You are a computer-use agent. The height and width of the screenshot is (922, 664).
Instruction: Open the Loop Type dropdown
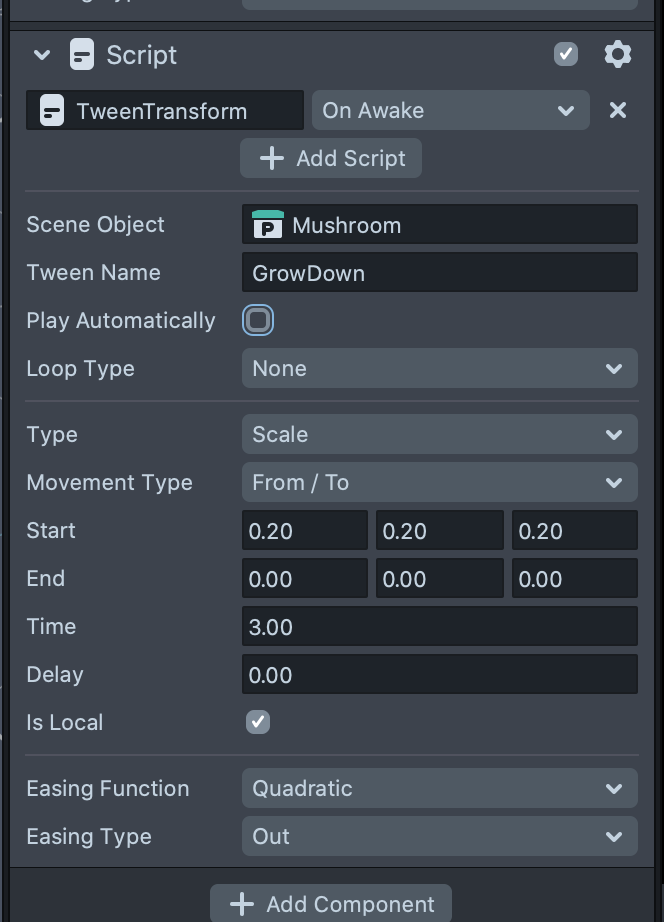pyautogui.click(x=439, y=368)
